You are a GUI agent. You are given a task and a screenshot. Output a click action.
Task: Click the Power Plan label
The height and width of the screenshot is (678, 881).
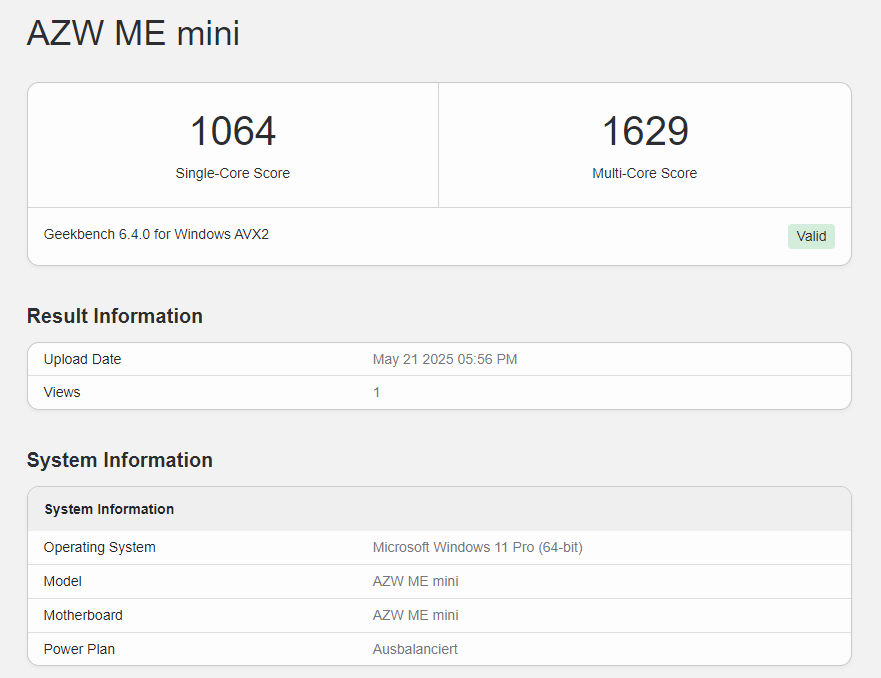(79, 649)
